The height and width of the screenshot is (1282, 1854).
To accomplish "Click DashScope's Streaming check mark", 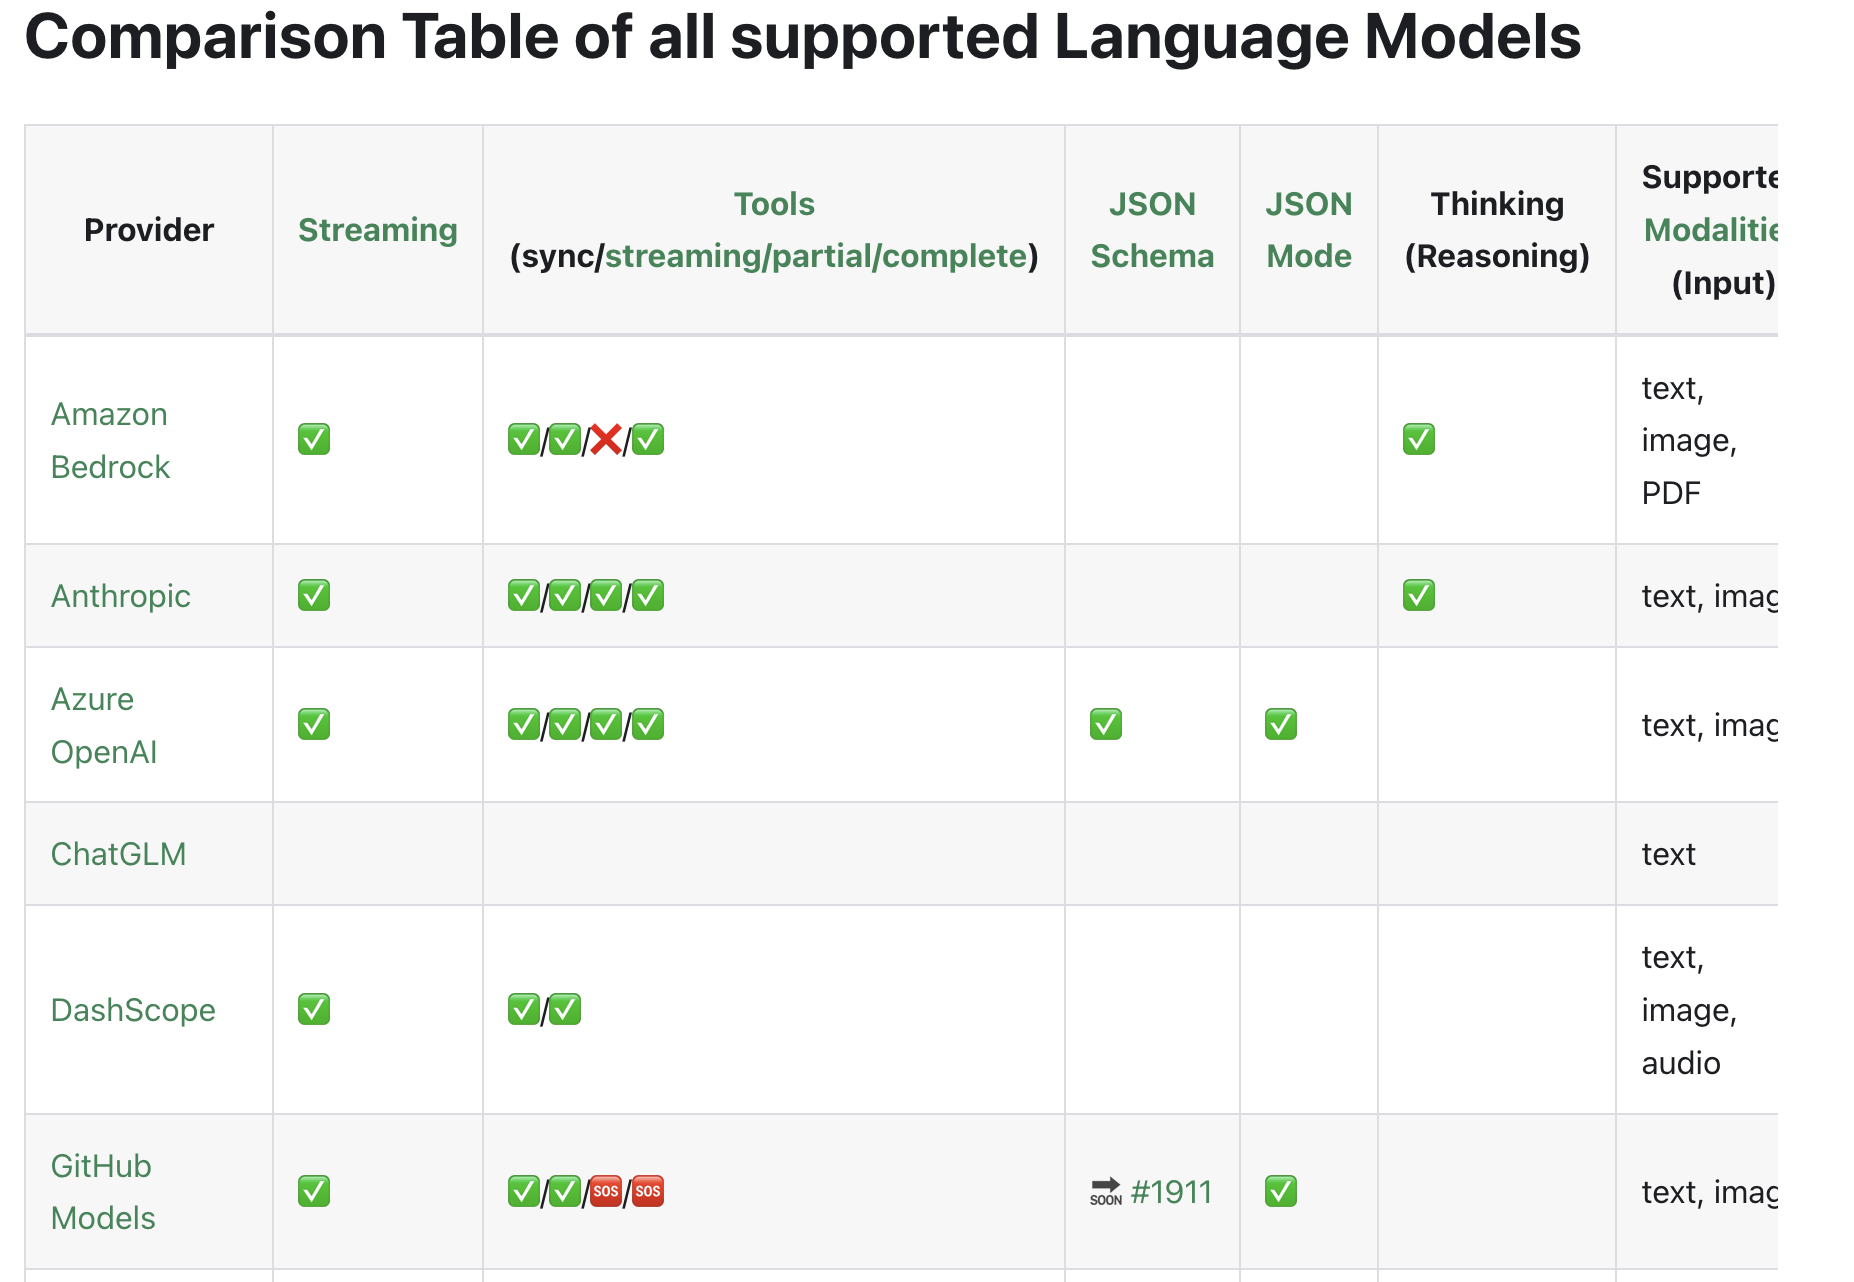I will (x=314, y=1010).
